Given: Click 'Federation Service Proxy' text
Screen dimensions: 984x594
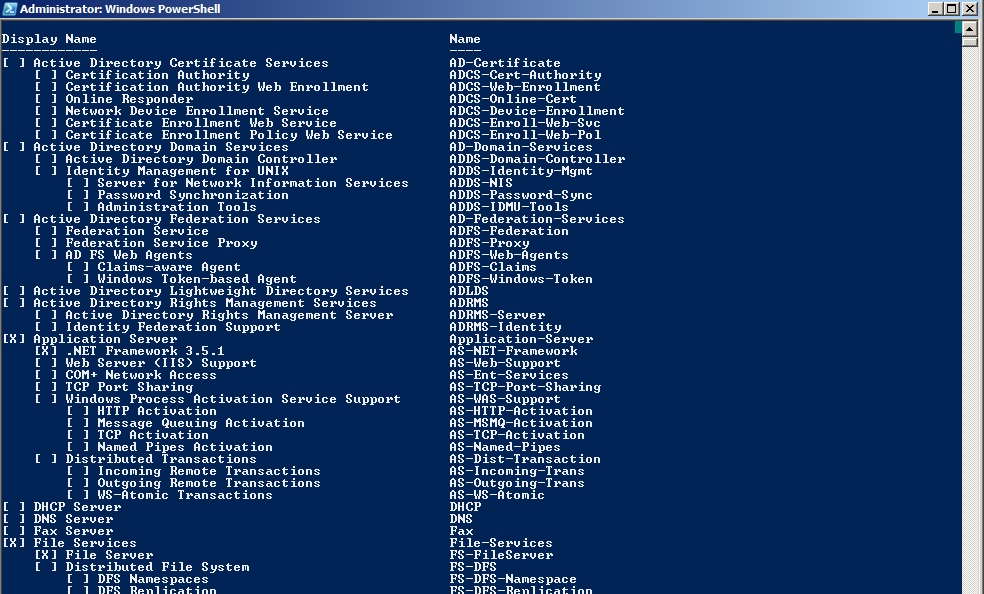Looking at the screenshot, I should click(161, 243).
